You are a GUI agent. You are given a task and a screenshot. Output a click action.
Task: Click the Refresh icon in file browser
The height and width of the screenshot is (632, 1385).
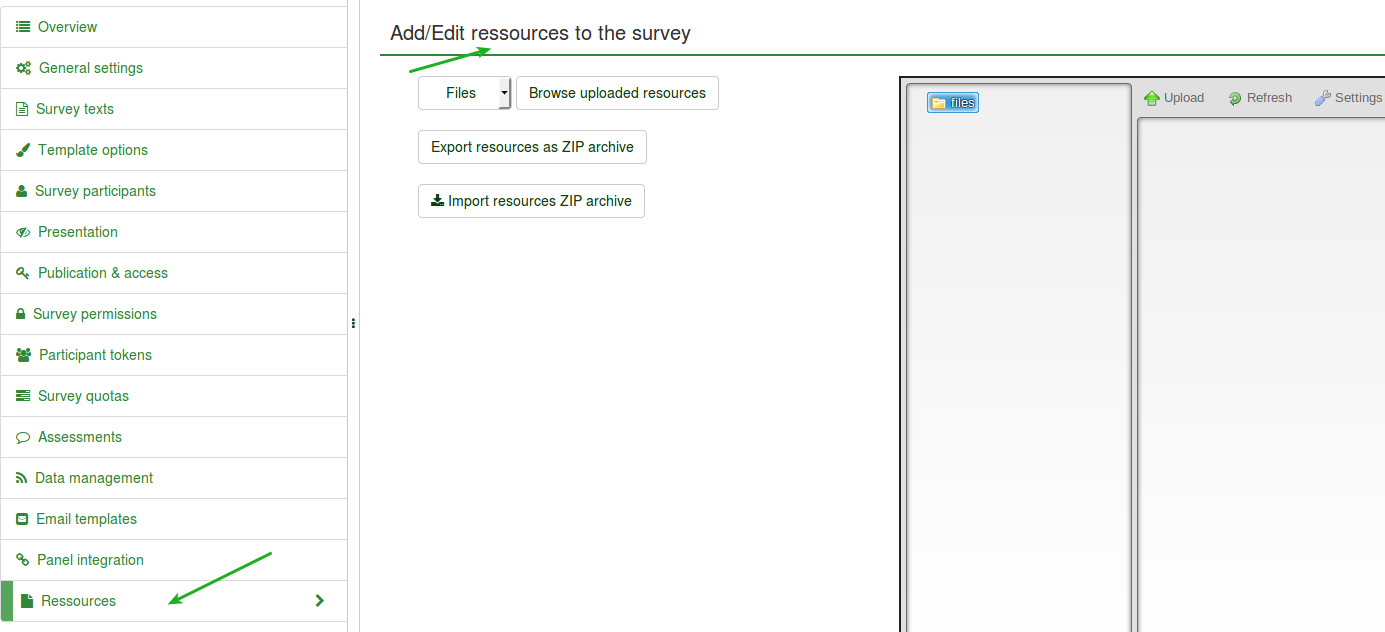pyautogui.click(x=1235, y=98)
